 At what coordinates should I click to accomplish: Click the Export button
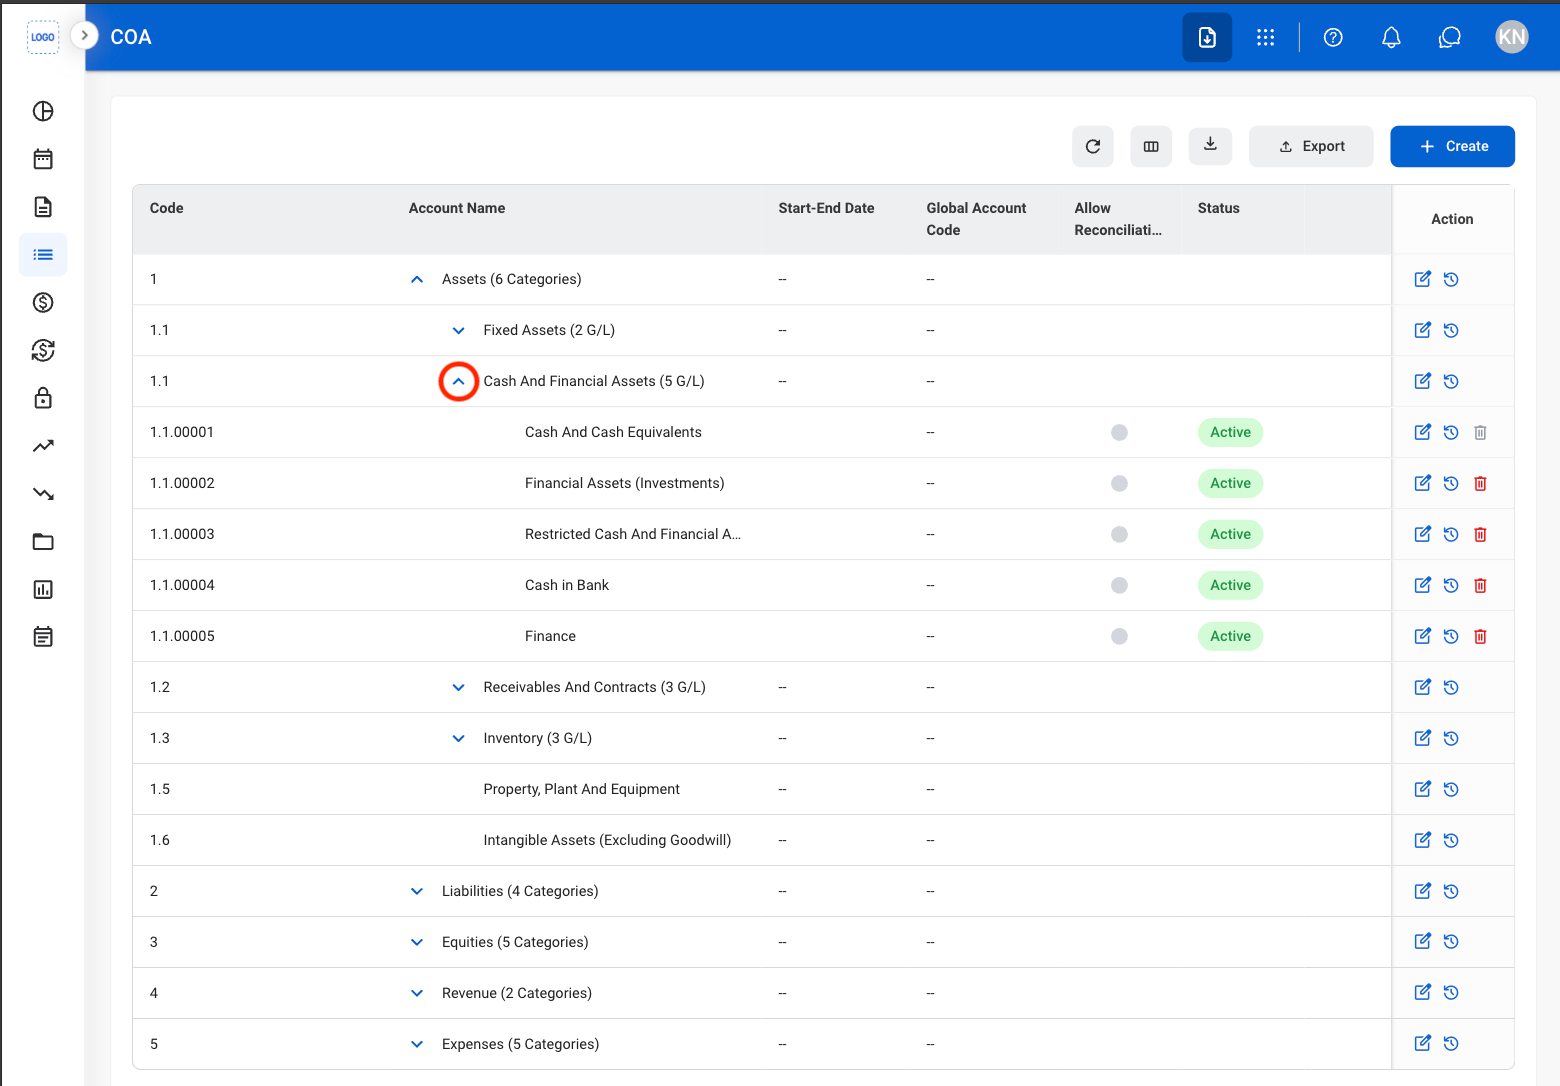[1311, 146]
